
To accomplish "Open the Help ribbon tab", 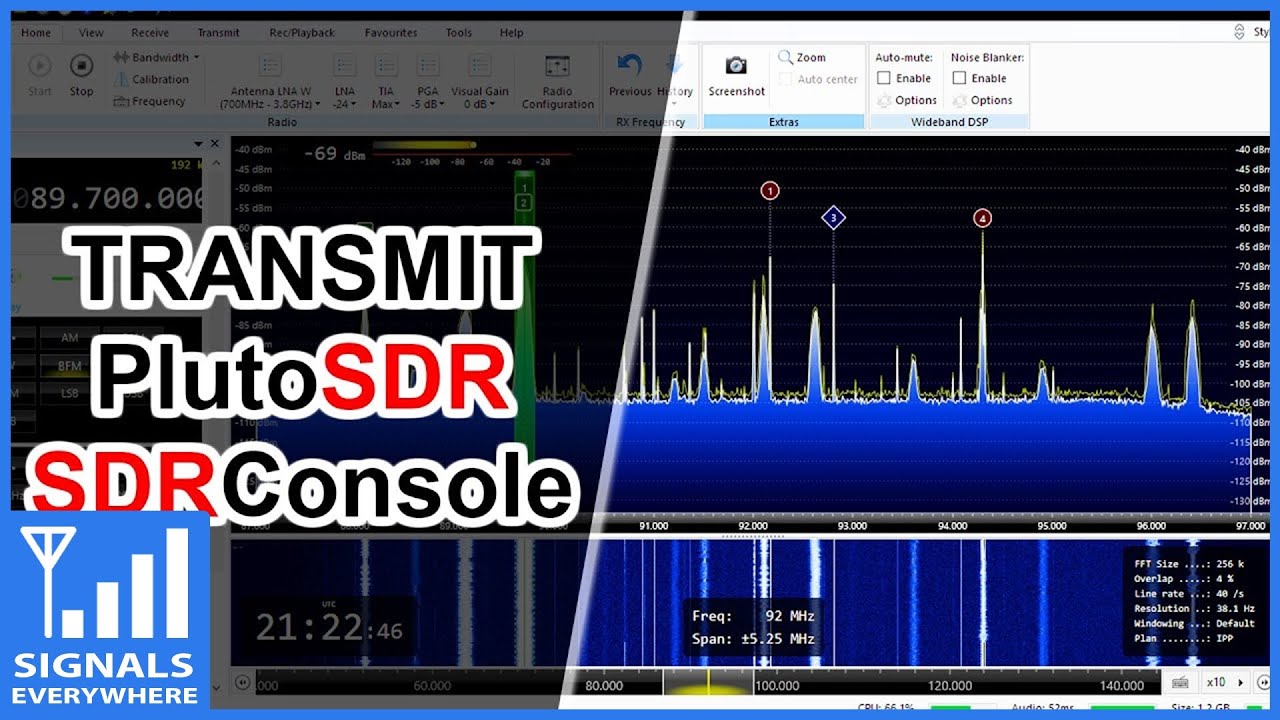I will click(x=511, y=33).
